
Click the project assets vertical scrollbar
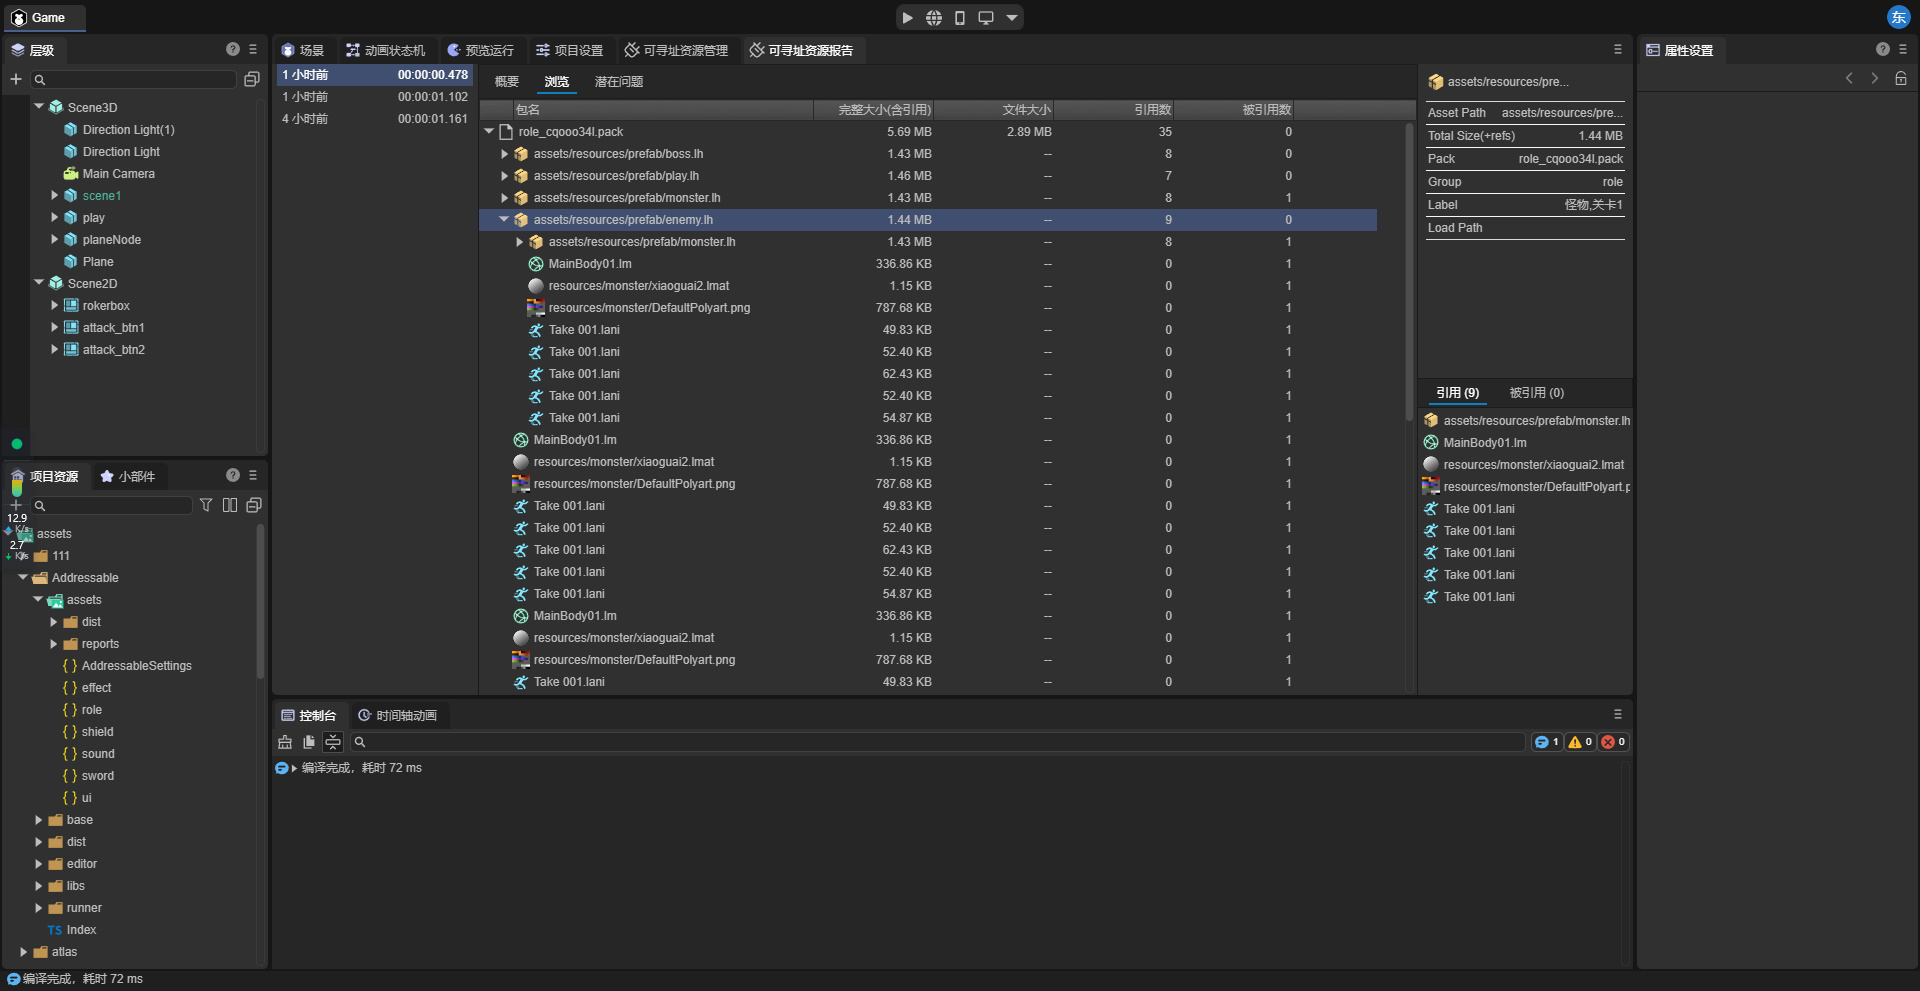tap(261, 600)
